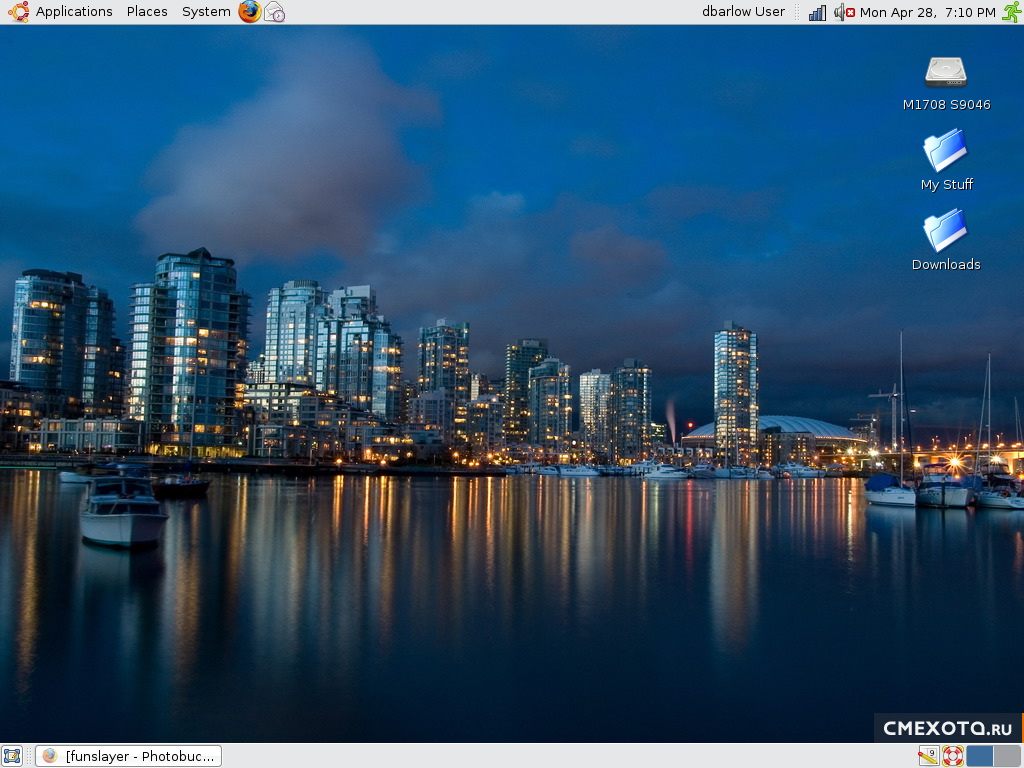
Task: Open the dbarlow User switcher menu
Action: [x=743, y=12]
